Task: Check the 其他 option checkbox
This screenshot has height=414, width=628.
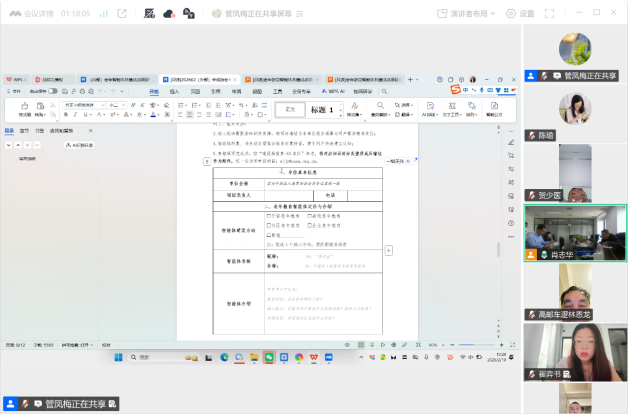Action: click(x=268, y=235)
